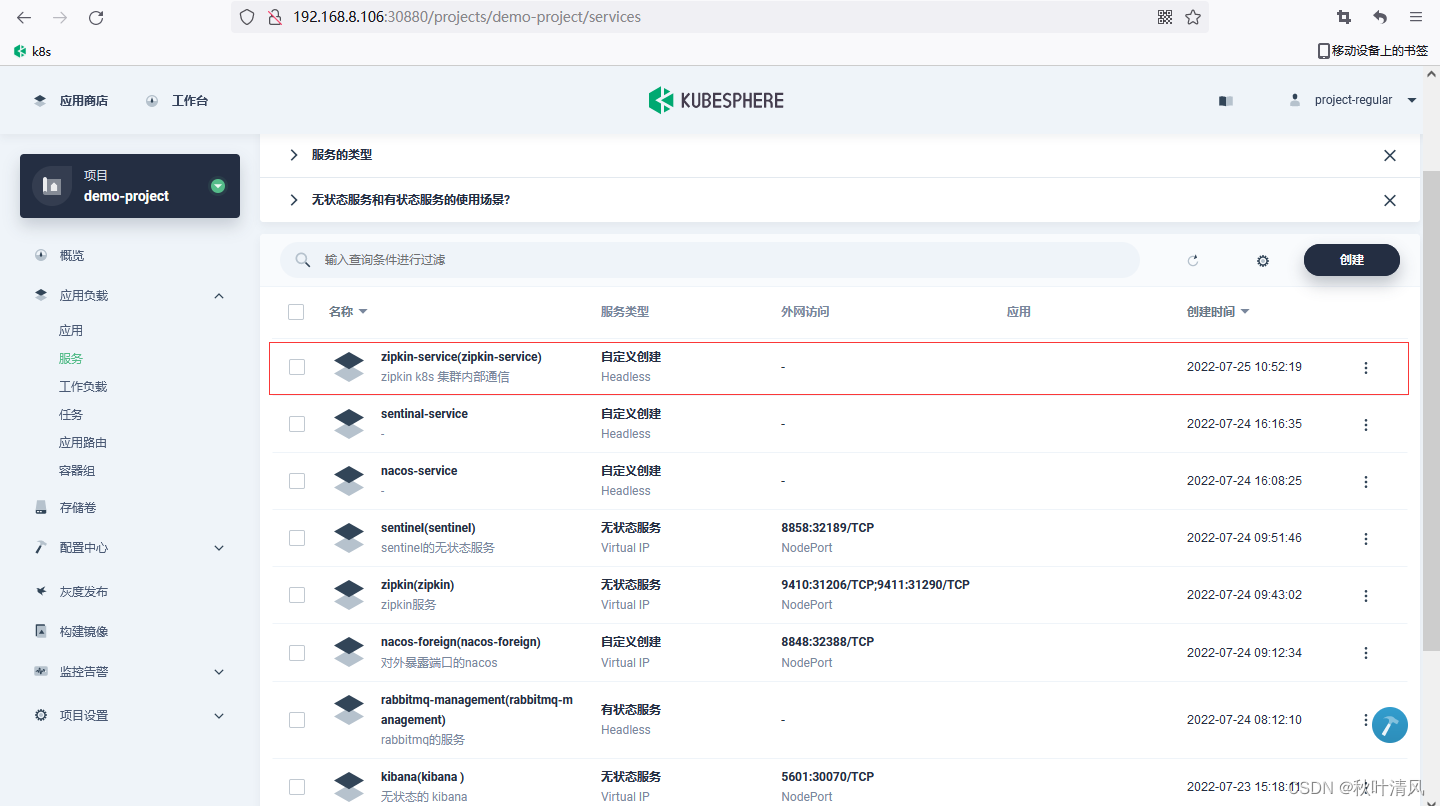Sort by 名称 column
The image size is (1440, 806).
348,312
